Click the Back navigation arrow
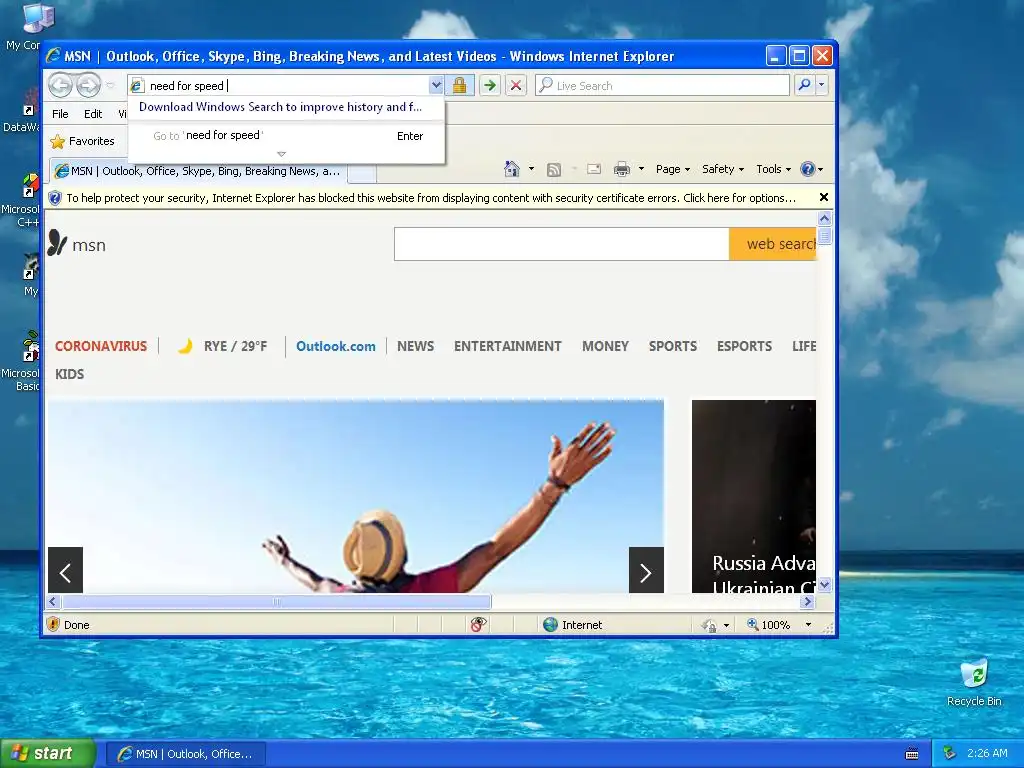This screenshot has width=1024, height=768. point(60,85)
